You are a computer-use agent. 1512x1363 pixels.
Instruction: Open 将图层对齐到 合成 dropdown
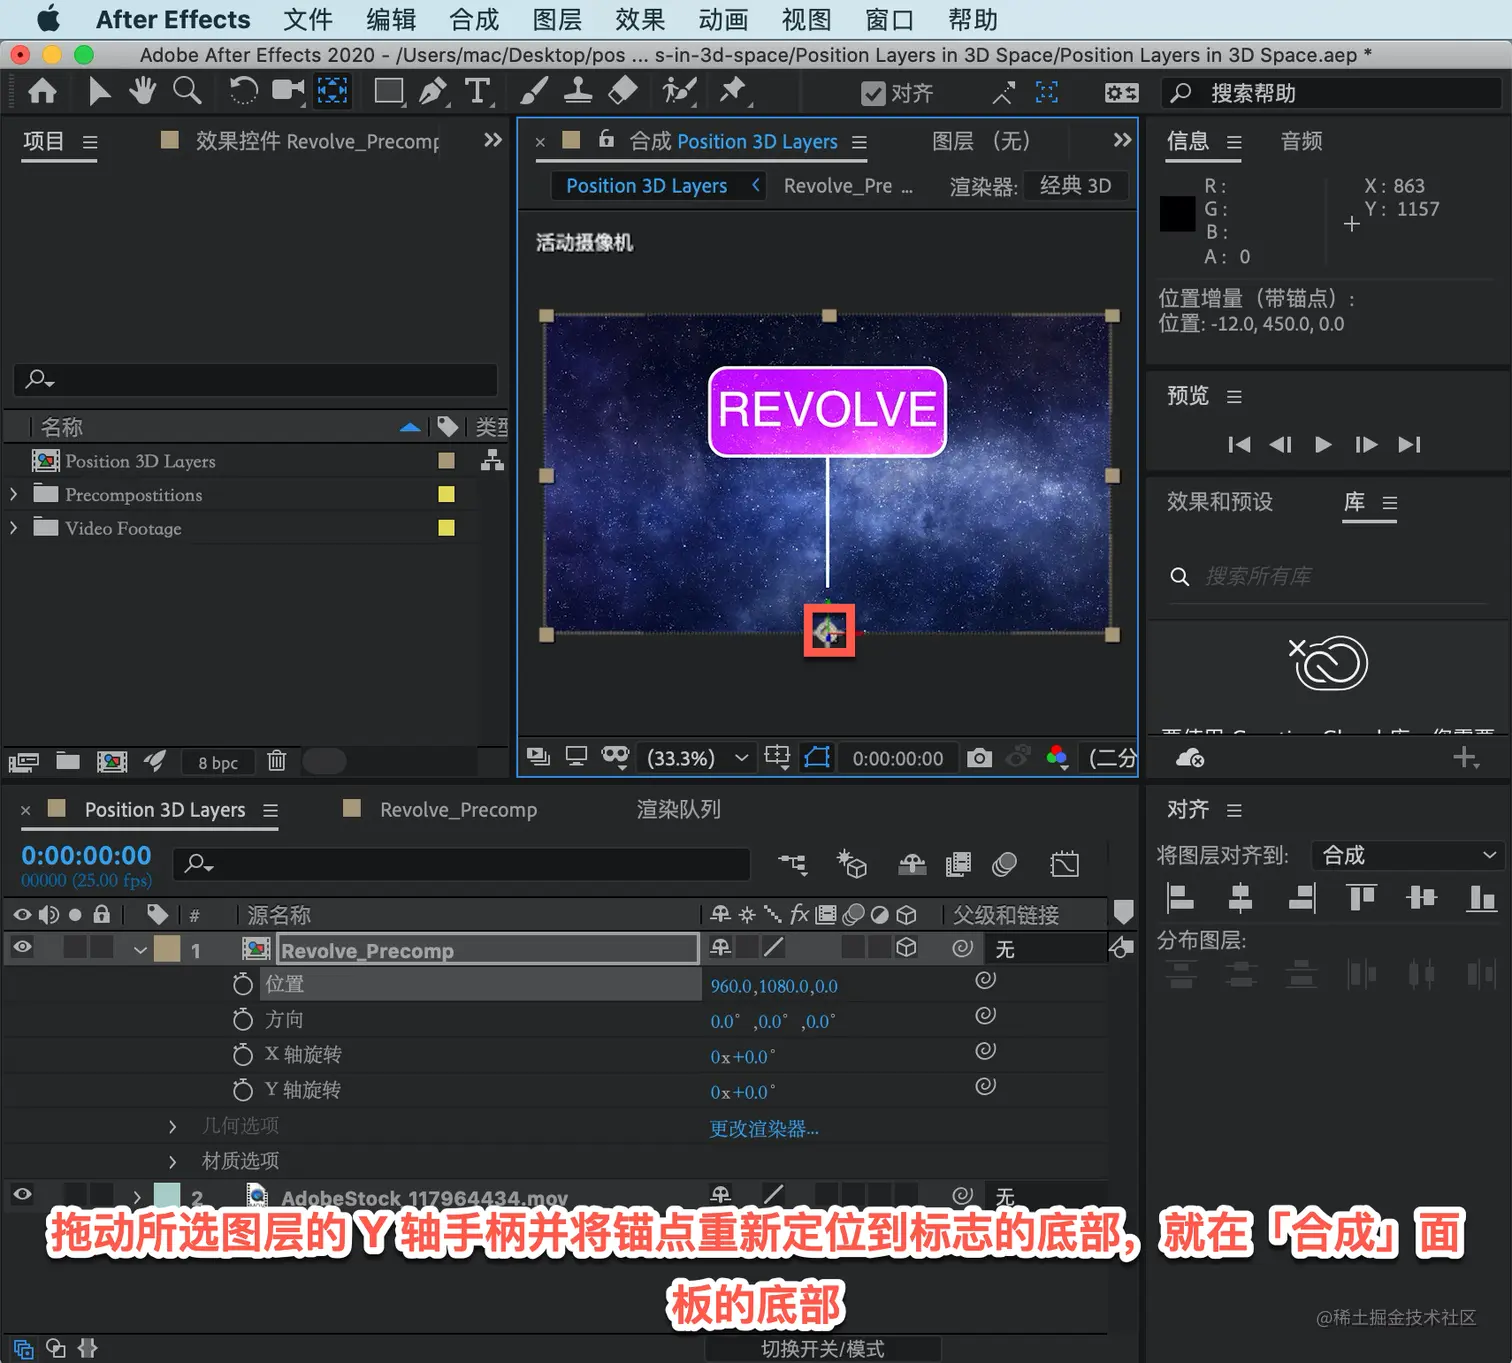tap(1407, 855)
